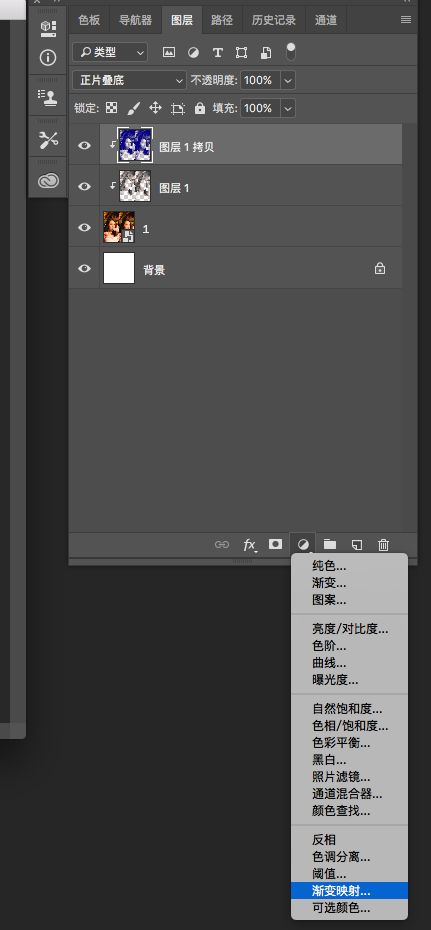Open the Creative Cloud Libraries icon

pos(47,181)
